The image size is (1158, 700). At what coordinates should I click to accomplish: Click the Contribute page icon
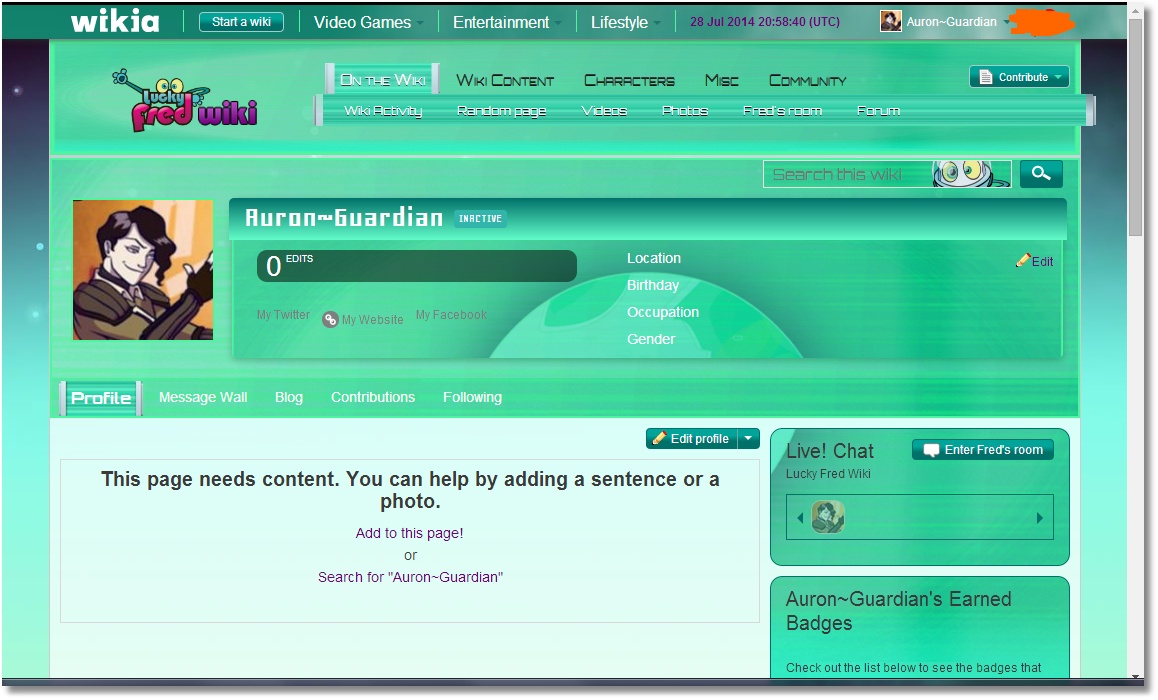click(x=985, y=77)
